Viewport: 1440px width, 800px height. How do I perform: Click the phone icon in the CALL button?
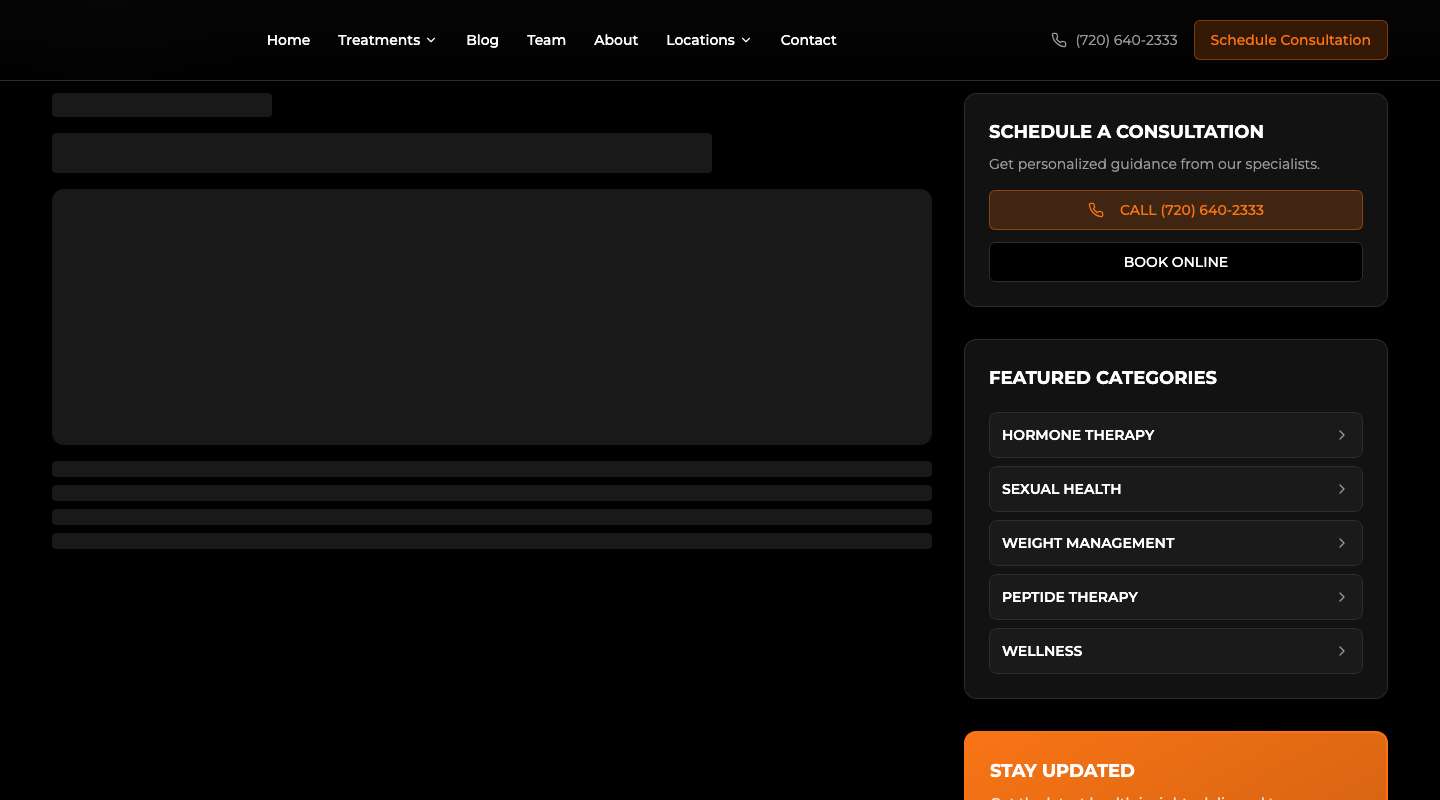1096,210
